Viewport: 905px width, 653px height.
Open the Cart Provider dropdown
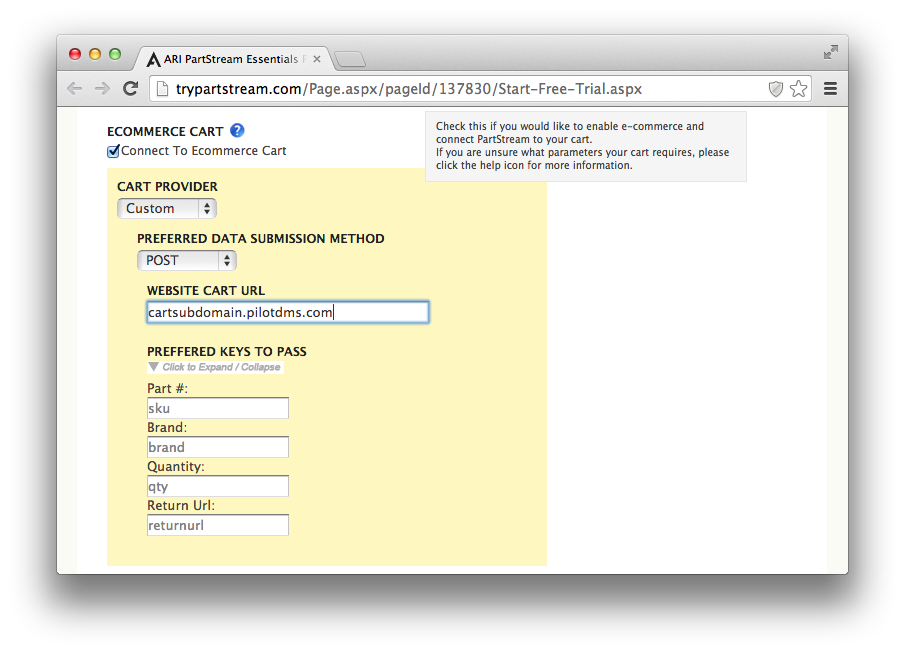coord(167,209)
